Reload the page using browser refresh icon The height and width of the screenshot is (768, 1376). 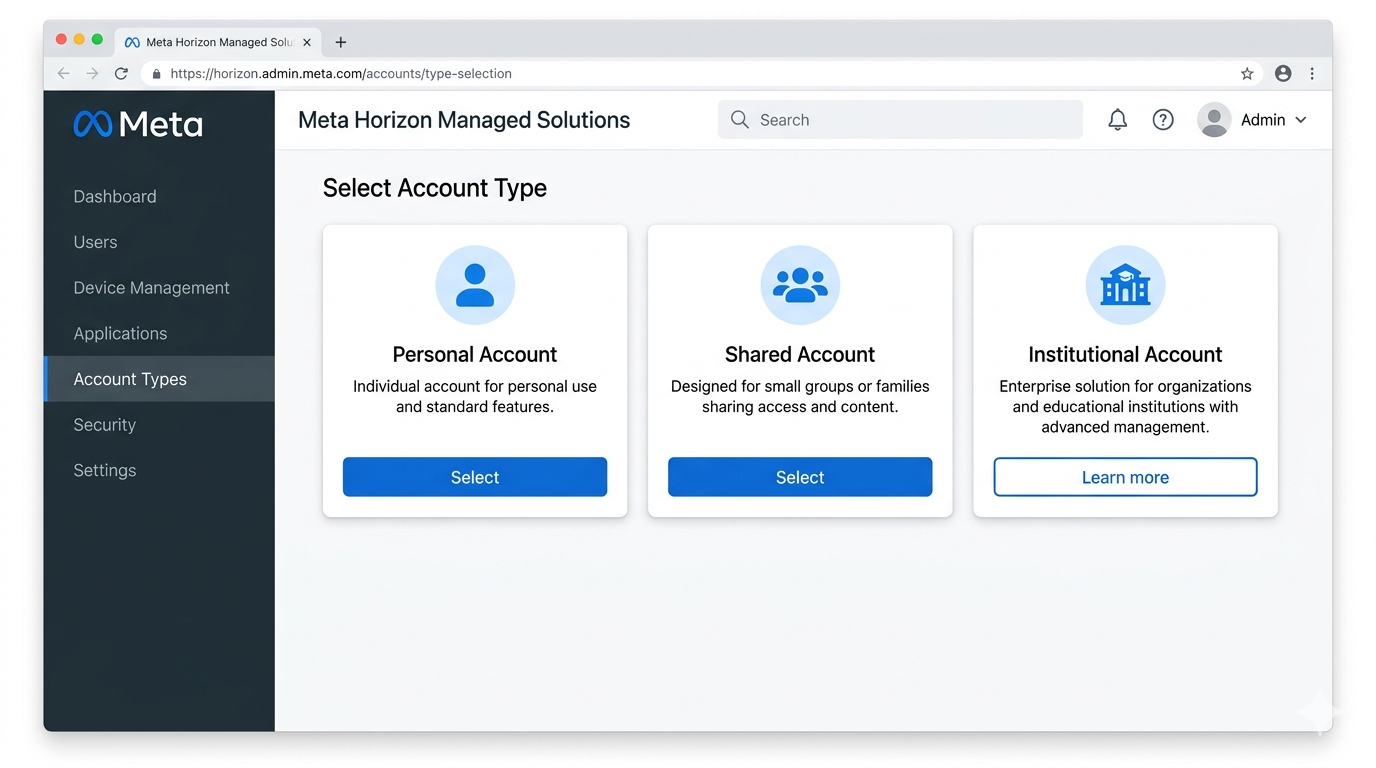point(121,74)
